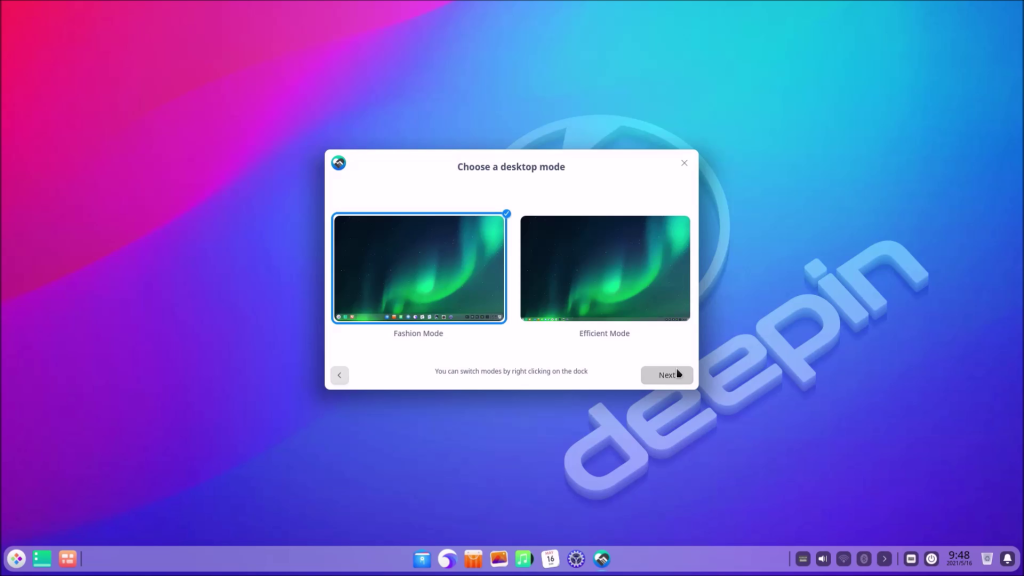Launch the Album photo app icon

(499, 559)
